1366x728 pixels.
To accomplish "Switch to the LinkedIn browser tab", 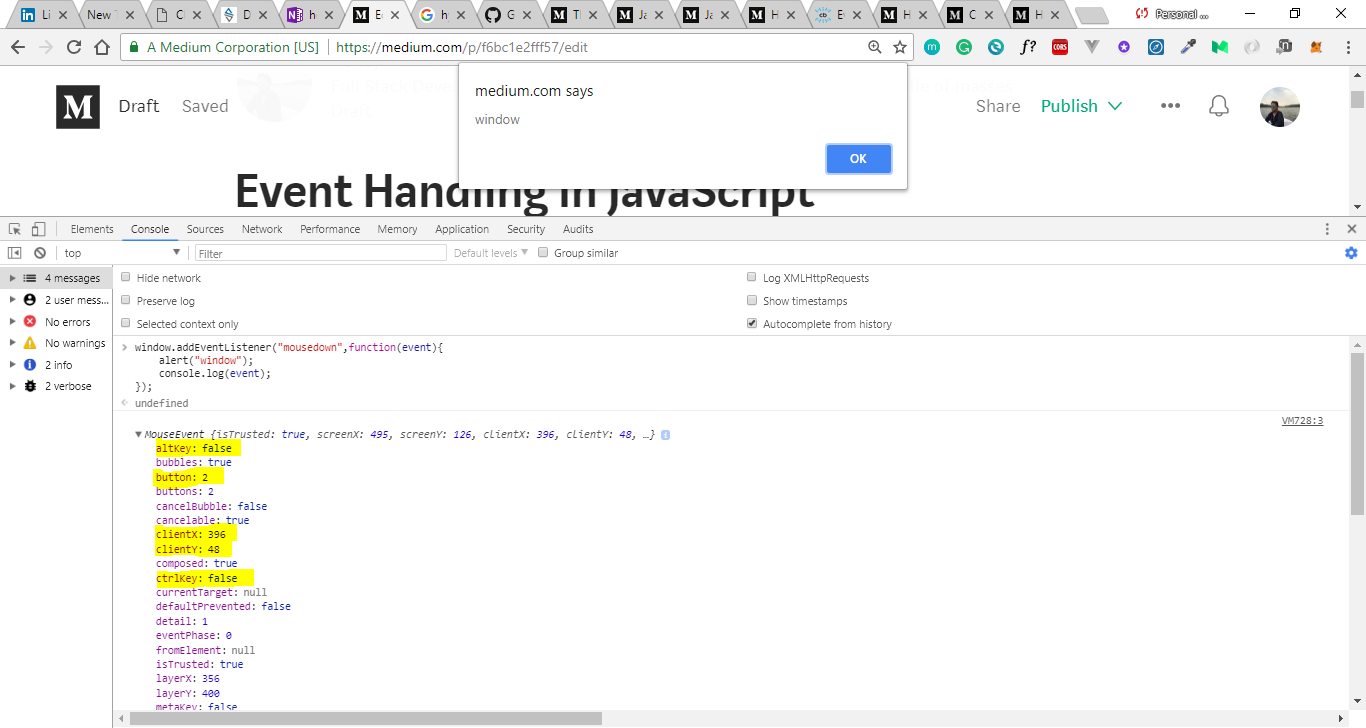I will 41,15.
